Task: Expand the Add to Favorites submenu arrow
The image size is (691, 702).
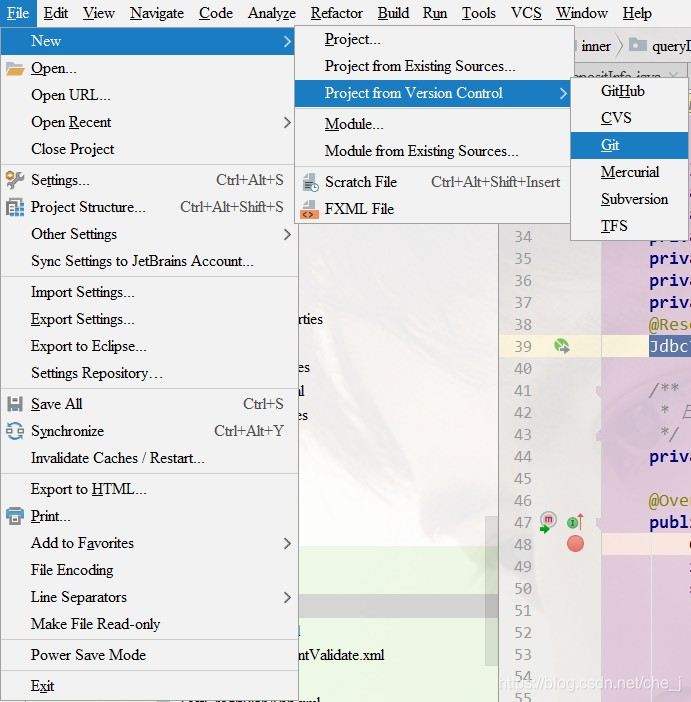Action: [287, 543]
